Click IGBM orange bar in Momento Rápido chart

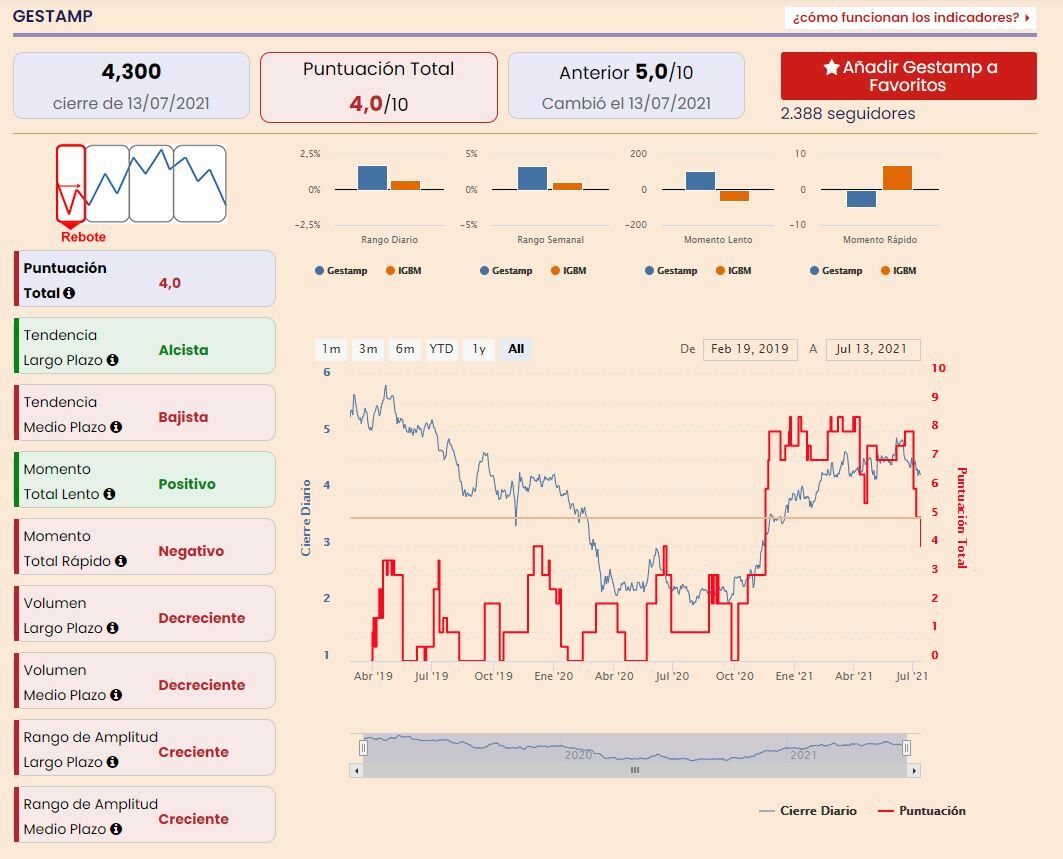897,178
